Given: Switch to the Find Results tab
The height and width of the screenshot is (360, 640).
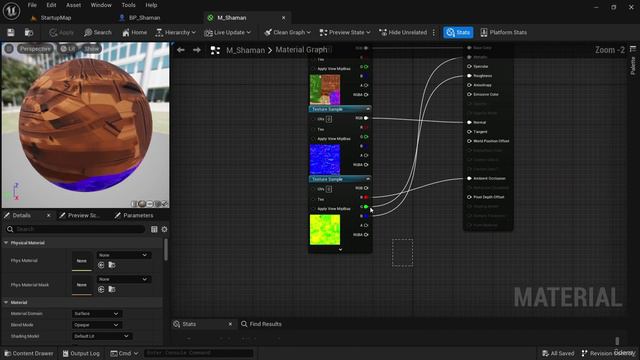Looking at the screenshot, I should (261, 324).
